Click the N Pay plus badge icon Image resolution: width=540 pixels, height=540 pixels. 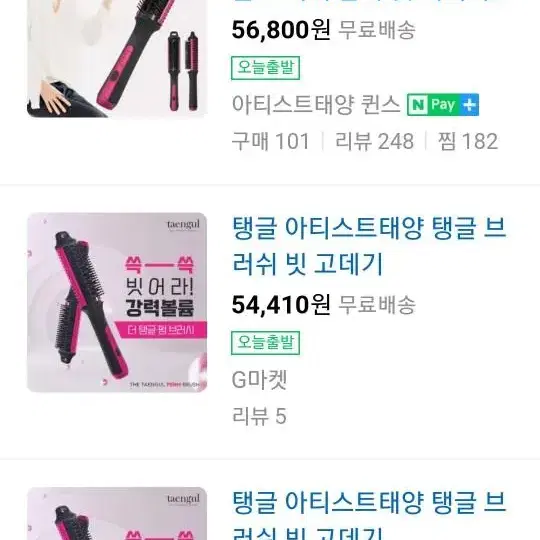tap(443, 104)
